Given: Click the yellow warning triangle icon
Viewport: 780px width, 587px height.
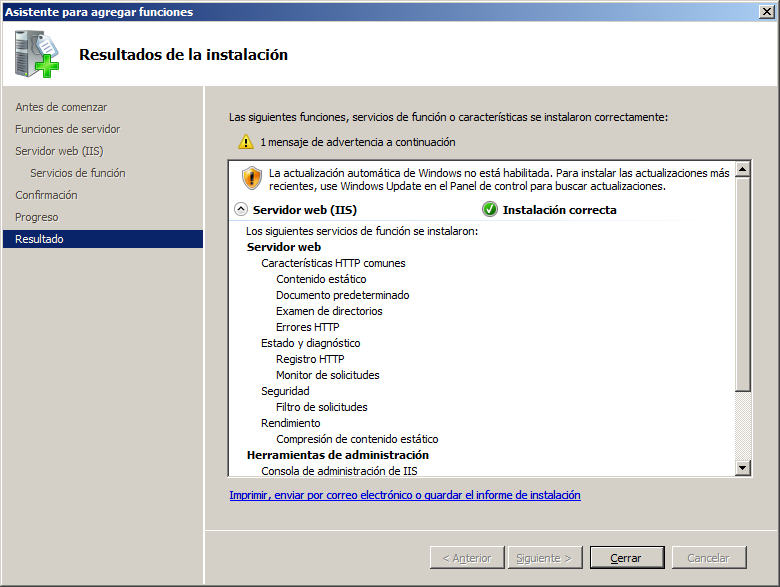Looking at the screenshot, I should pyautogui.click(x=246, y=142).
